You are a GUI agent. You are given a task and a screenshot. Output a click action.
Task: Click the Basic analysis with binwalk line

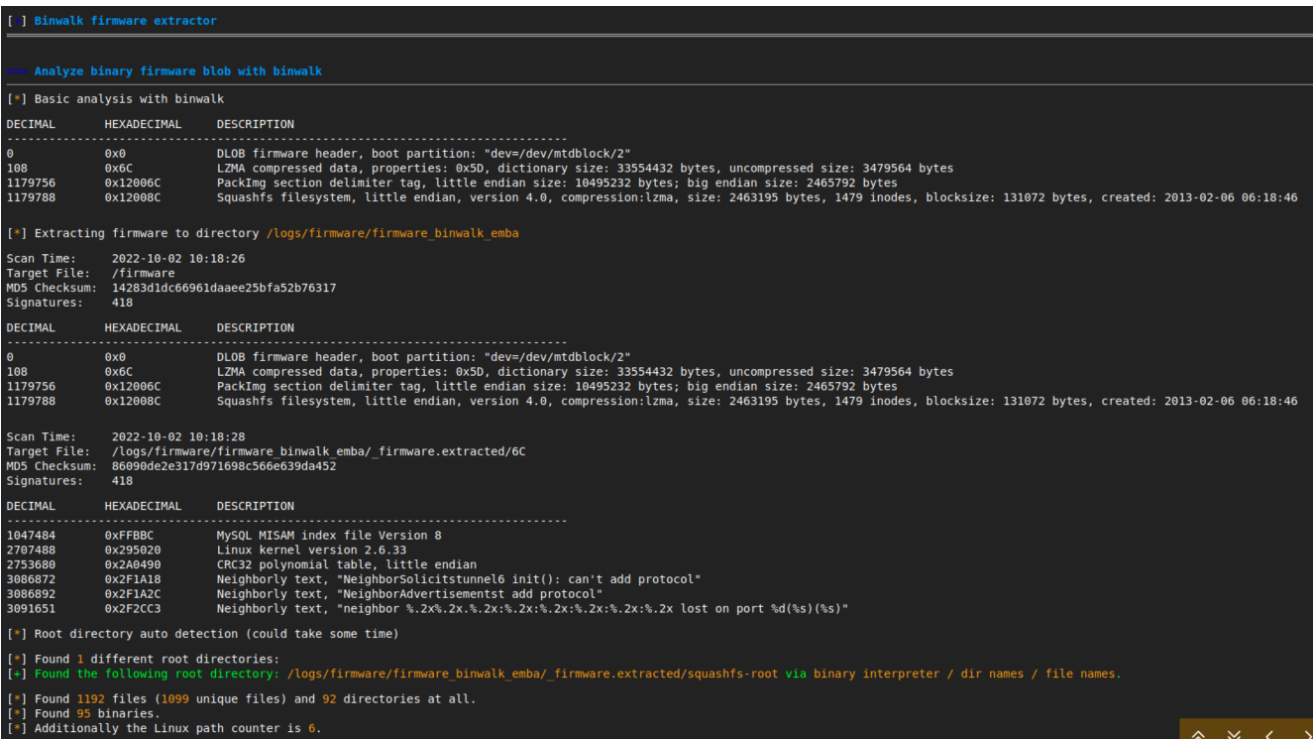coord(129,99)
